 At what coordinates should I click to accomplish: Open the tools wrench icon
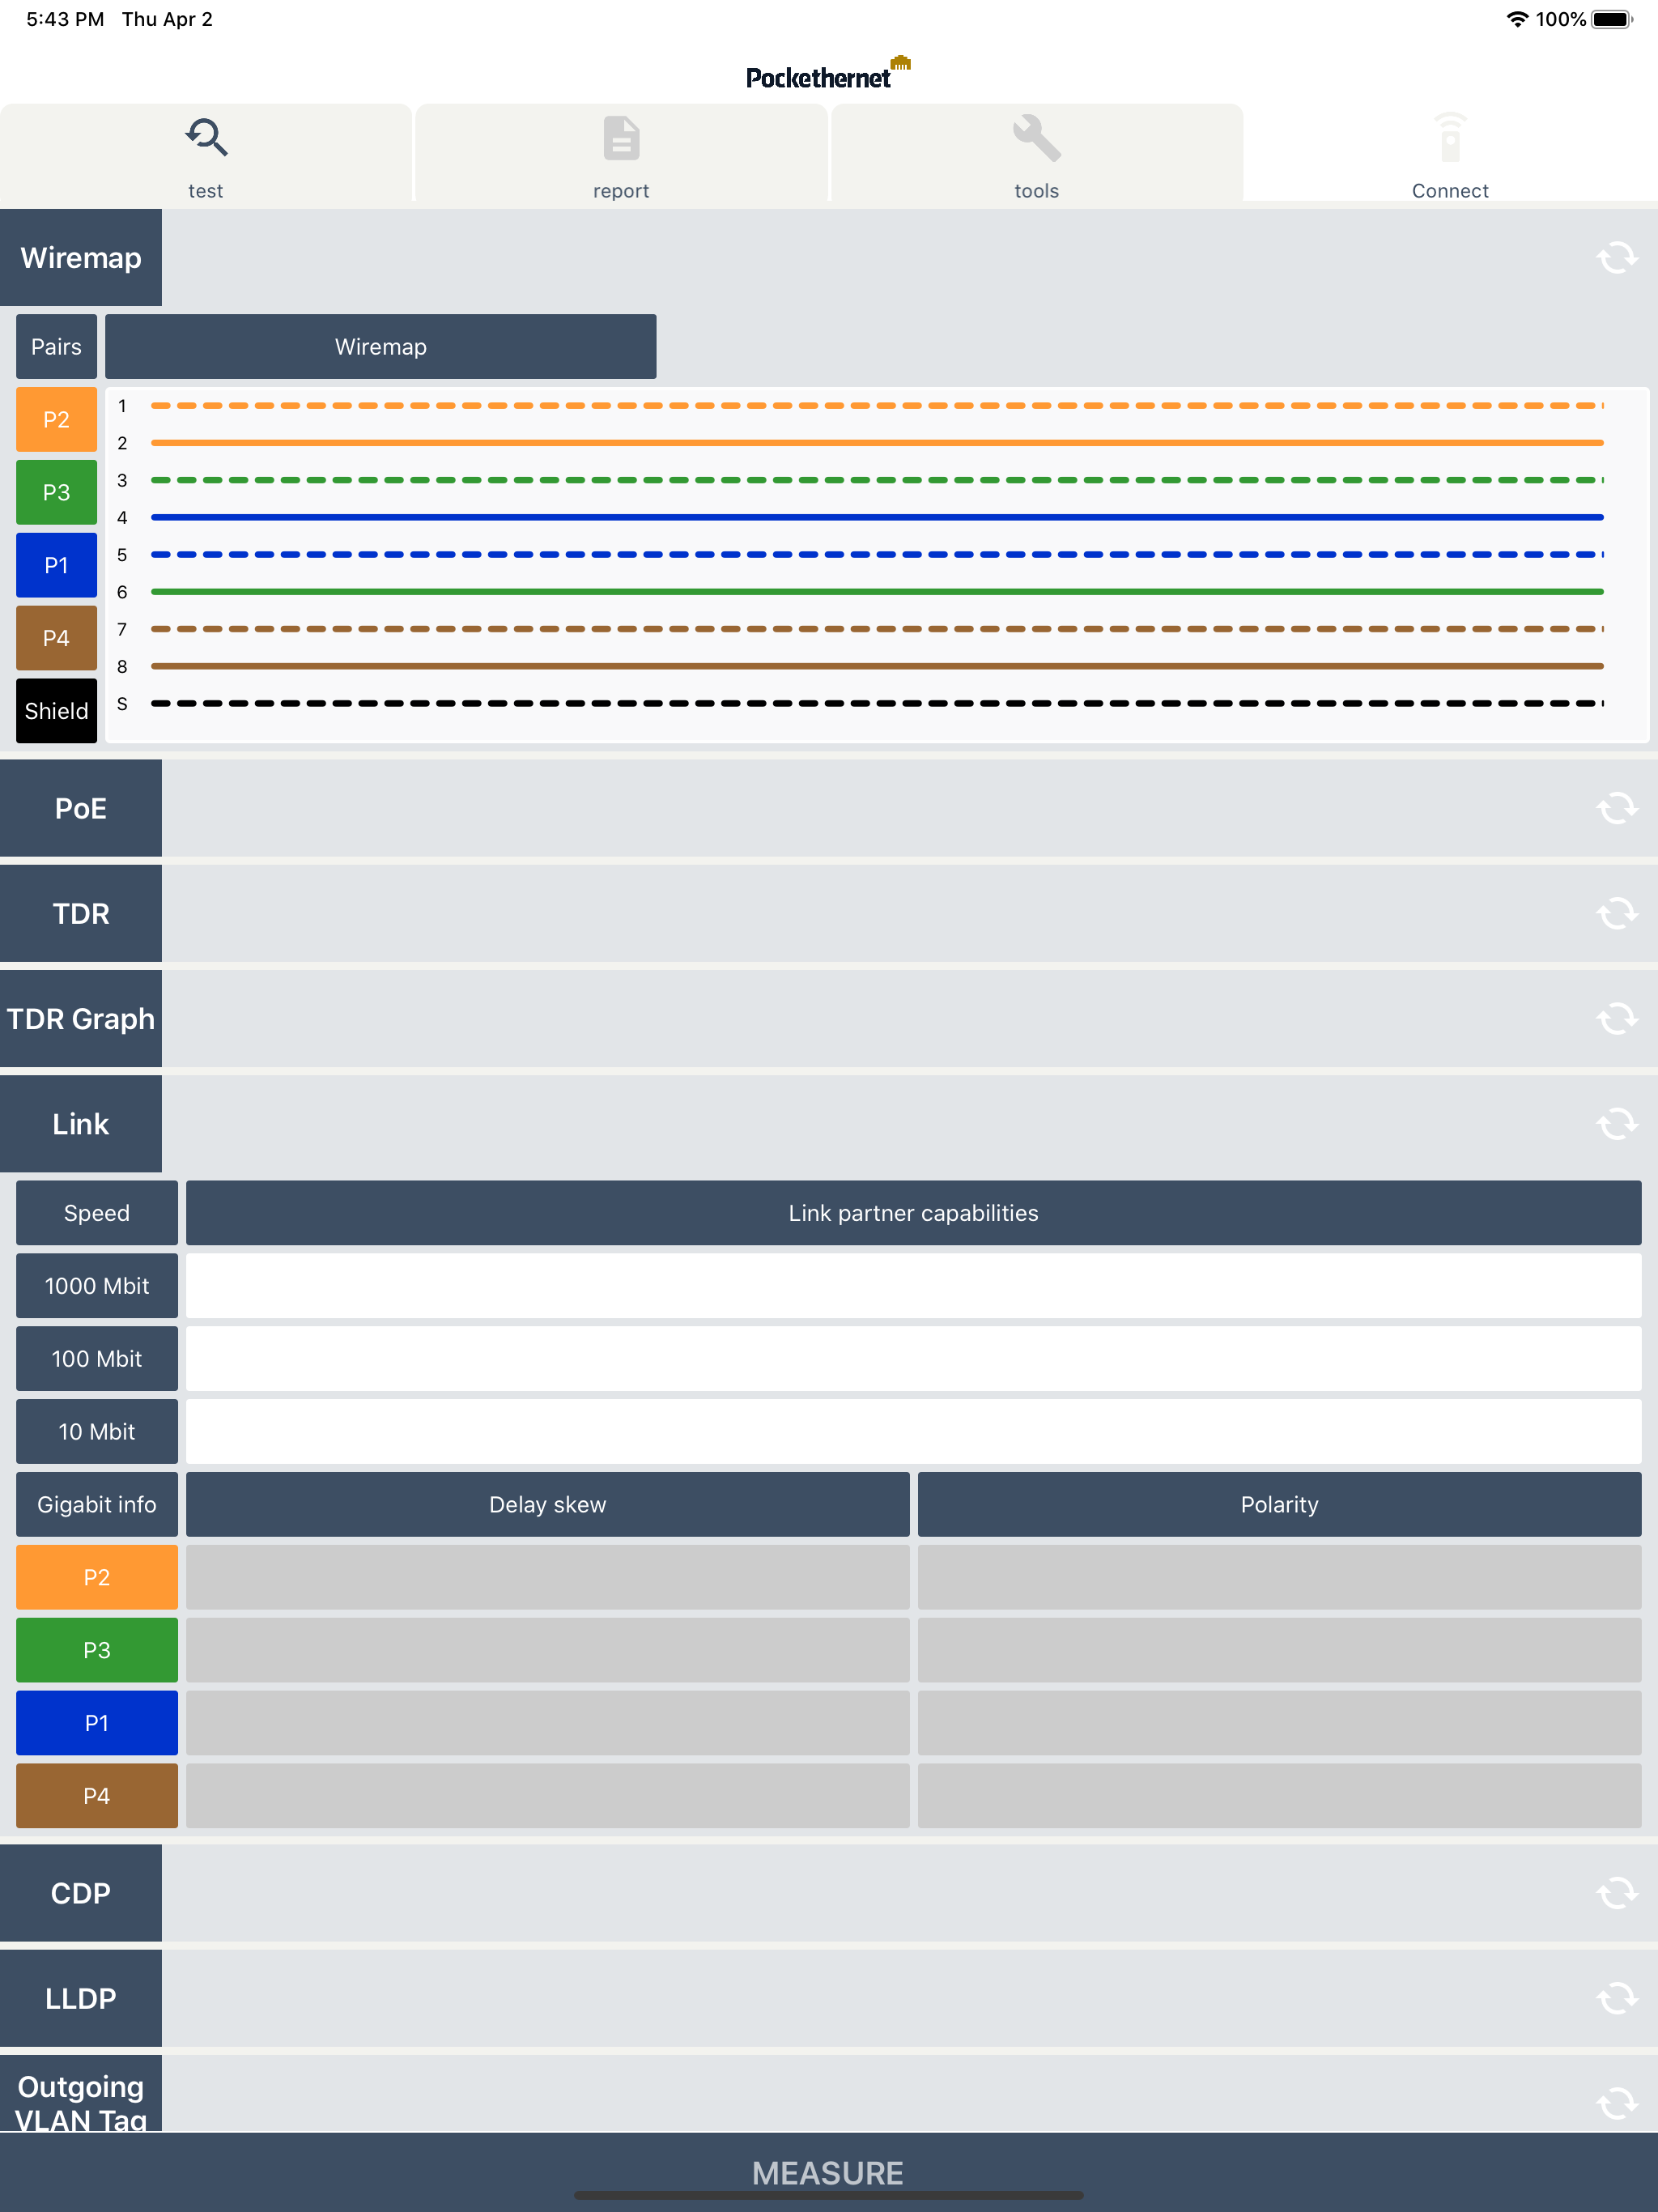(1036, 138)
